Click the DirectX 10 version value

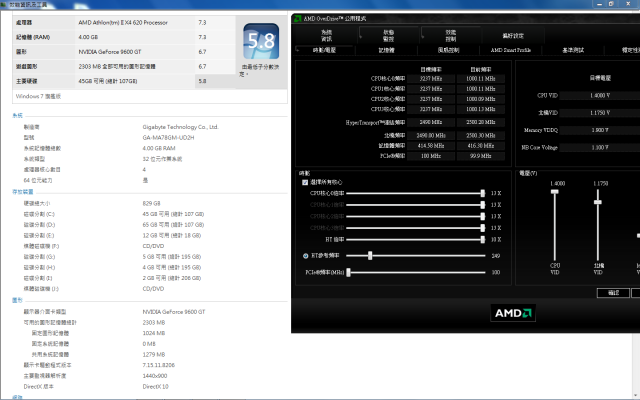coord(156,386)
